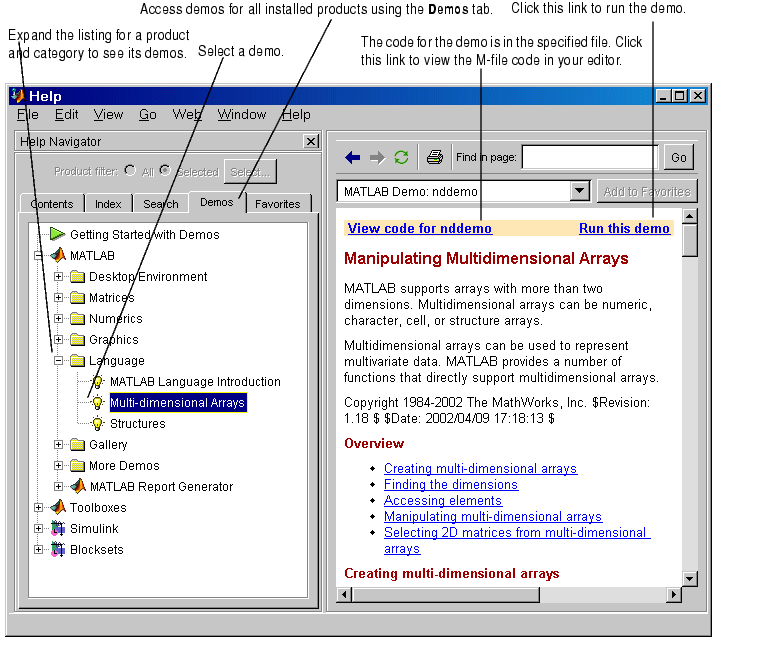
Task: Click the Gallery folder icon
Action: [77, 444]
